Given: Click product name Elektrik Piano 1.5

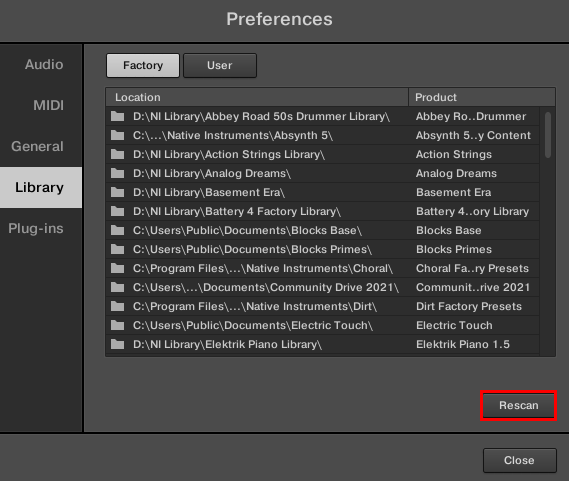Looking at the screenshot, I should [463, 344].
